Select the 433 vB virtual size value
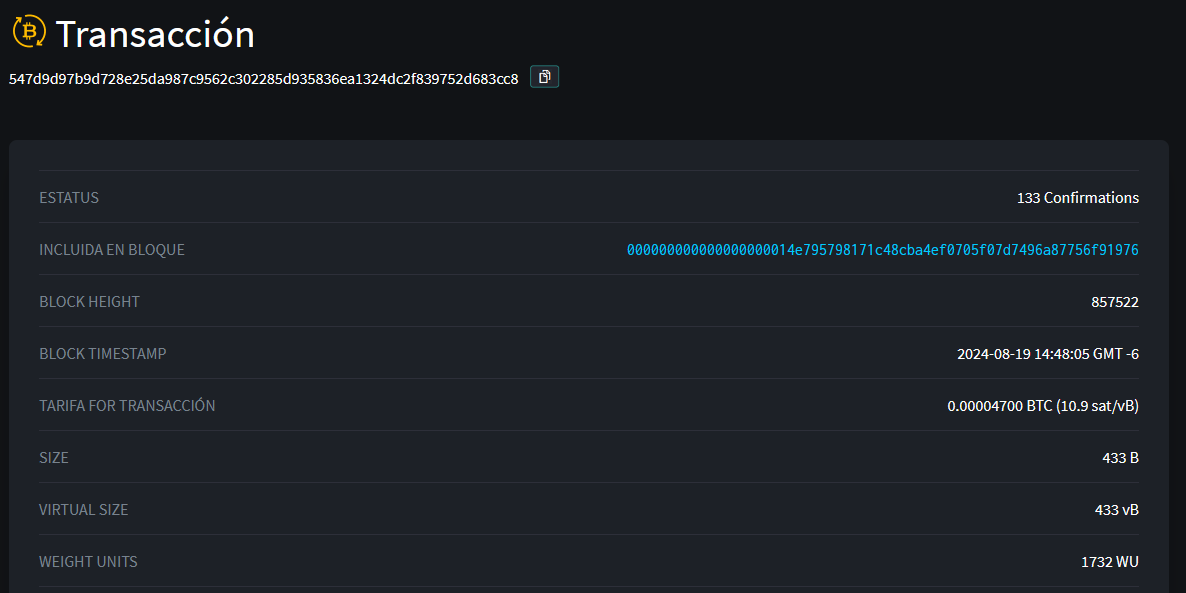The width and height of the screenshot is (1186, 593). [x=1116, y=510]
